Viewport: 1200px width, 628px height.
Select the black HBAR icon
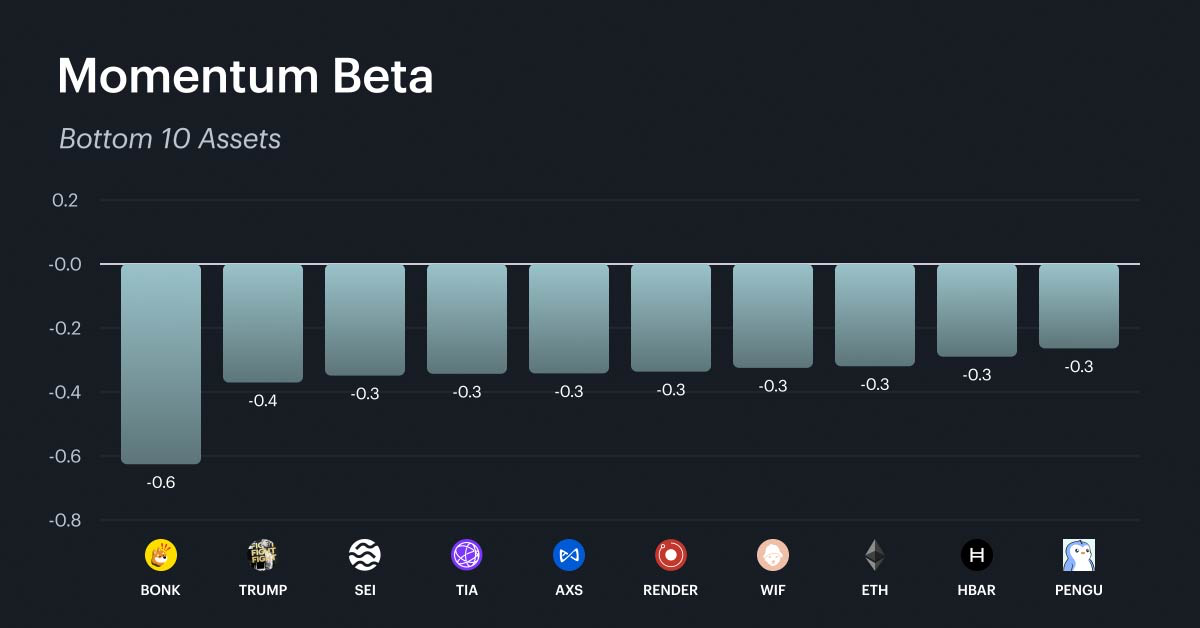(977, 554)
